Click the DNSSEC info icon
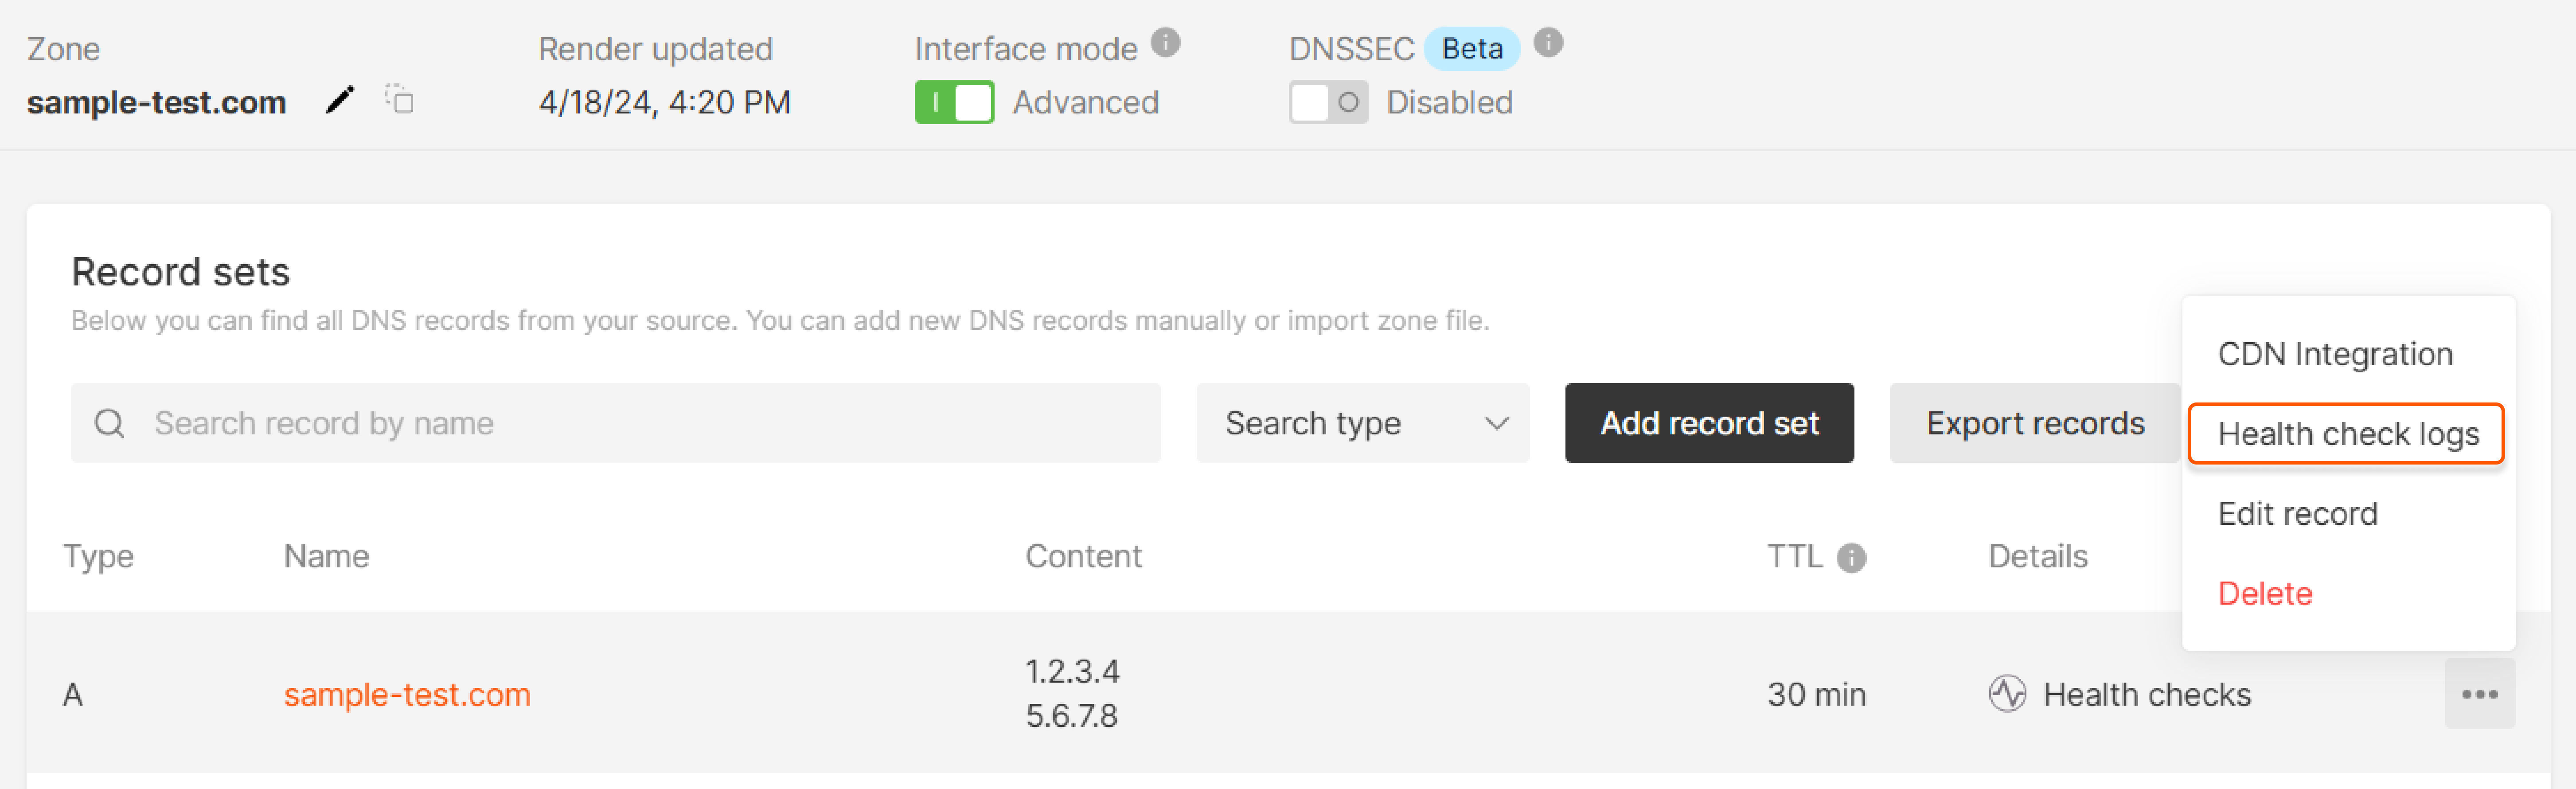This screenshot has width=2576, height=789. click(1548, 43)
